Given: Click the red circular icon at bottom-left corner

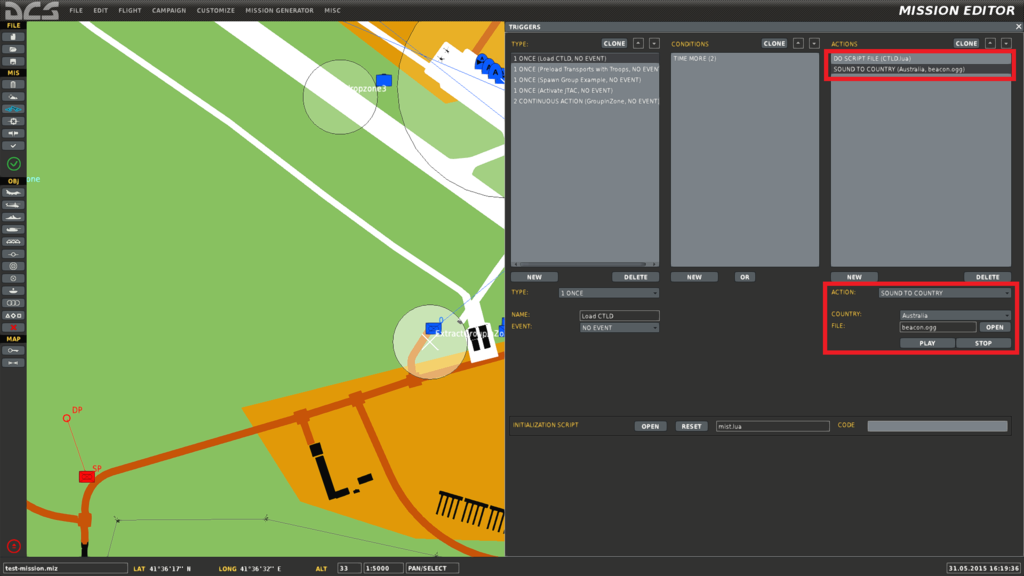Looking at the screenshot, I should [13, 546].
